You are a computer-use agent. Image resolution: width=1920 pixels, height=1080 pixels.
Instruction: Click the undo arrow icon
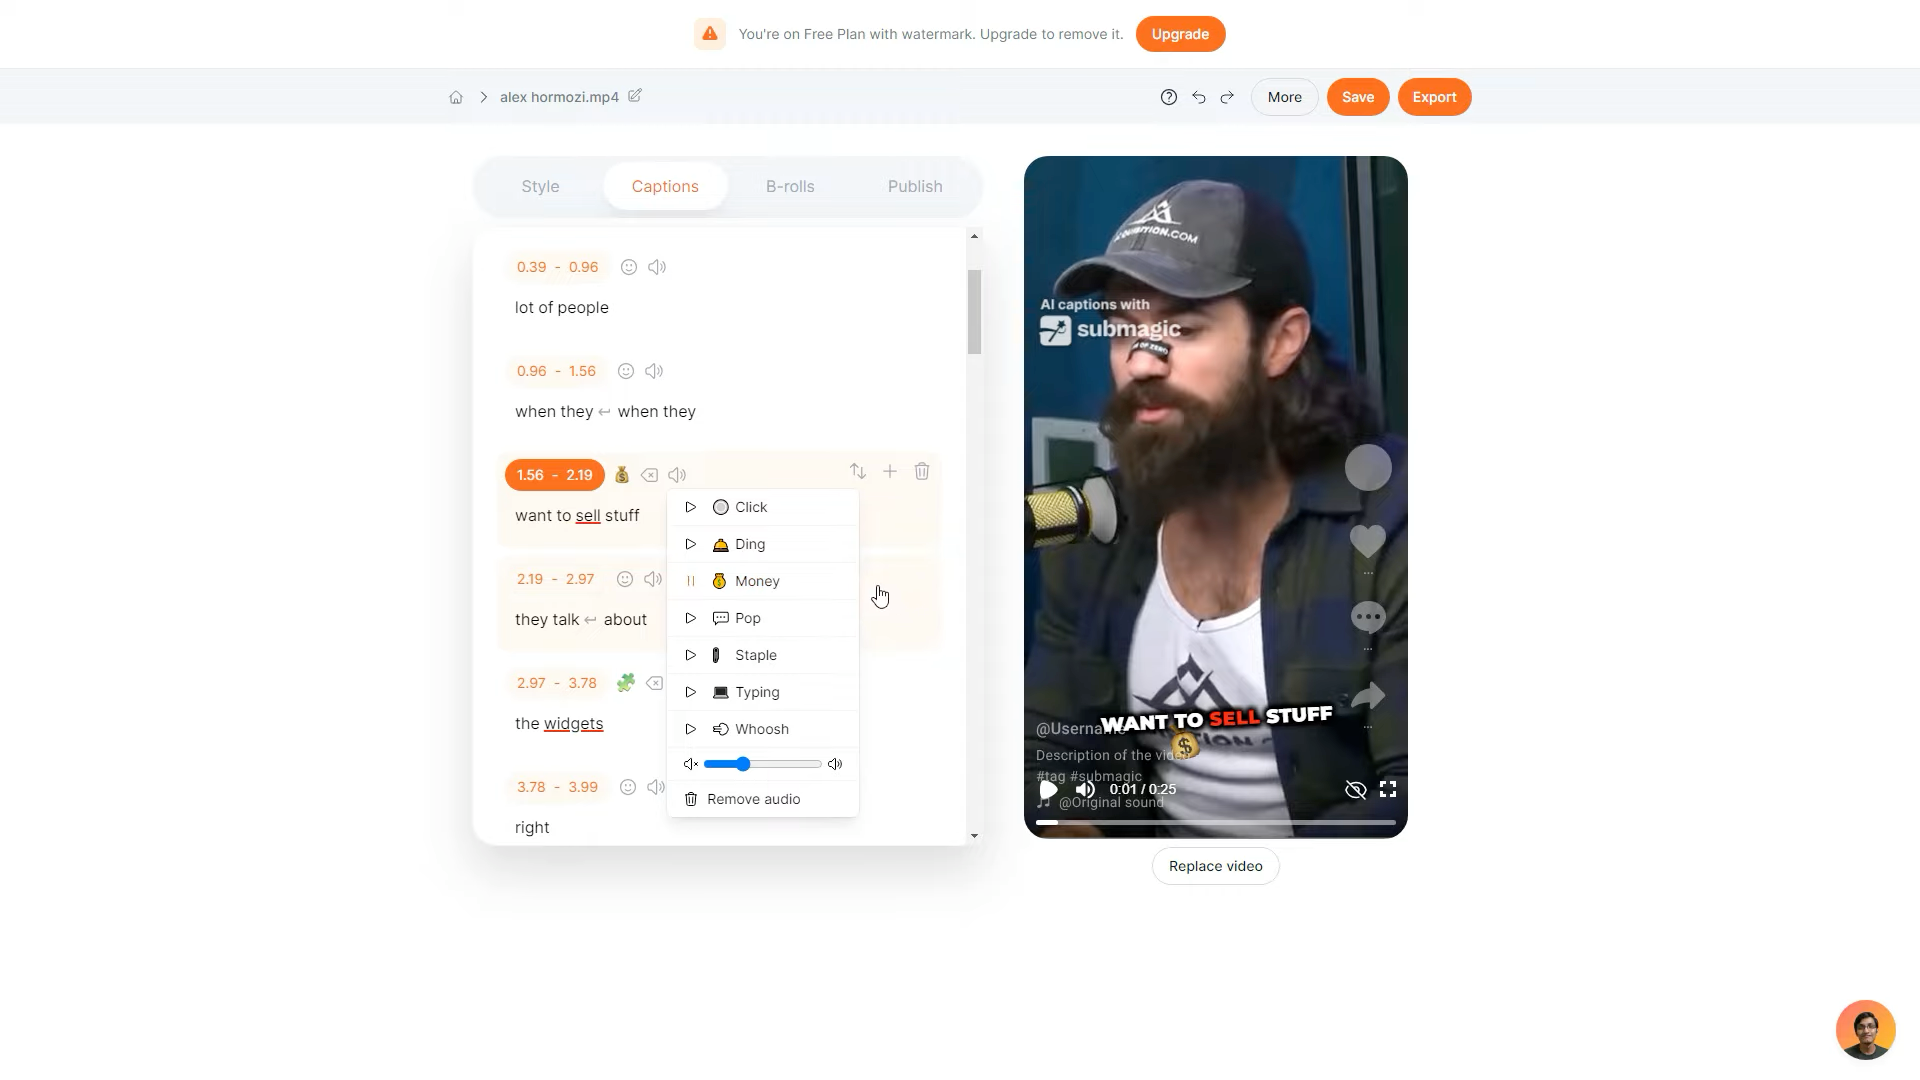[1198, 97]
